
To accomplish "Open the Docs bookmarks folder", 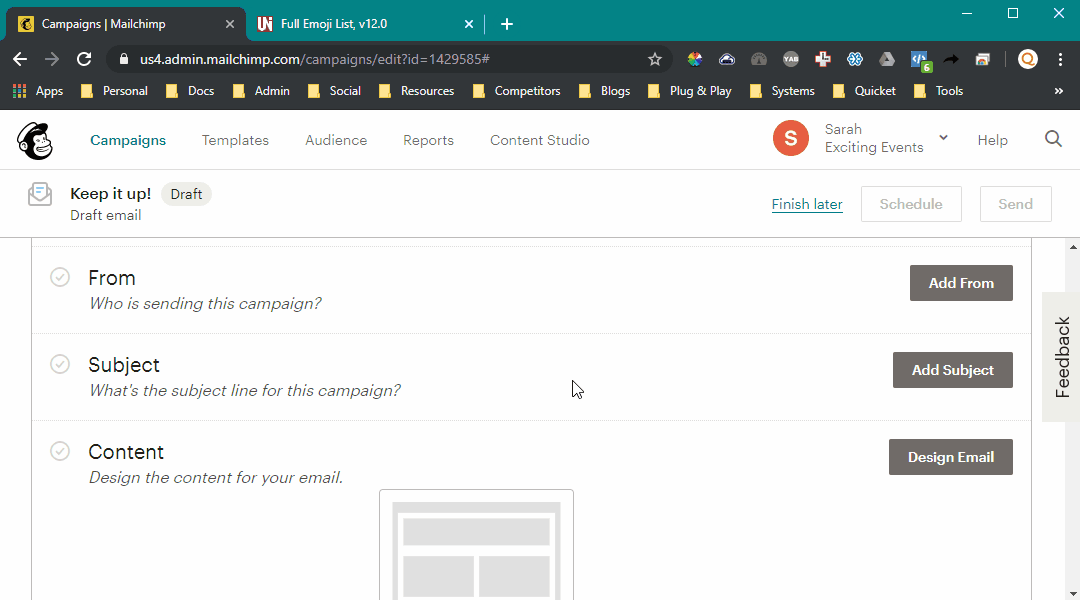I will [190, 91].
